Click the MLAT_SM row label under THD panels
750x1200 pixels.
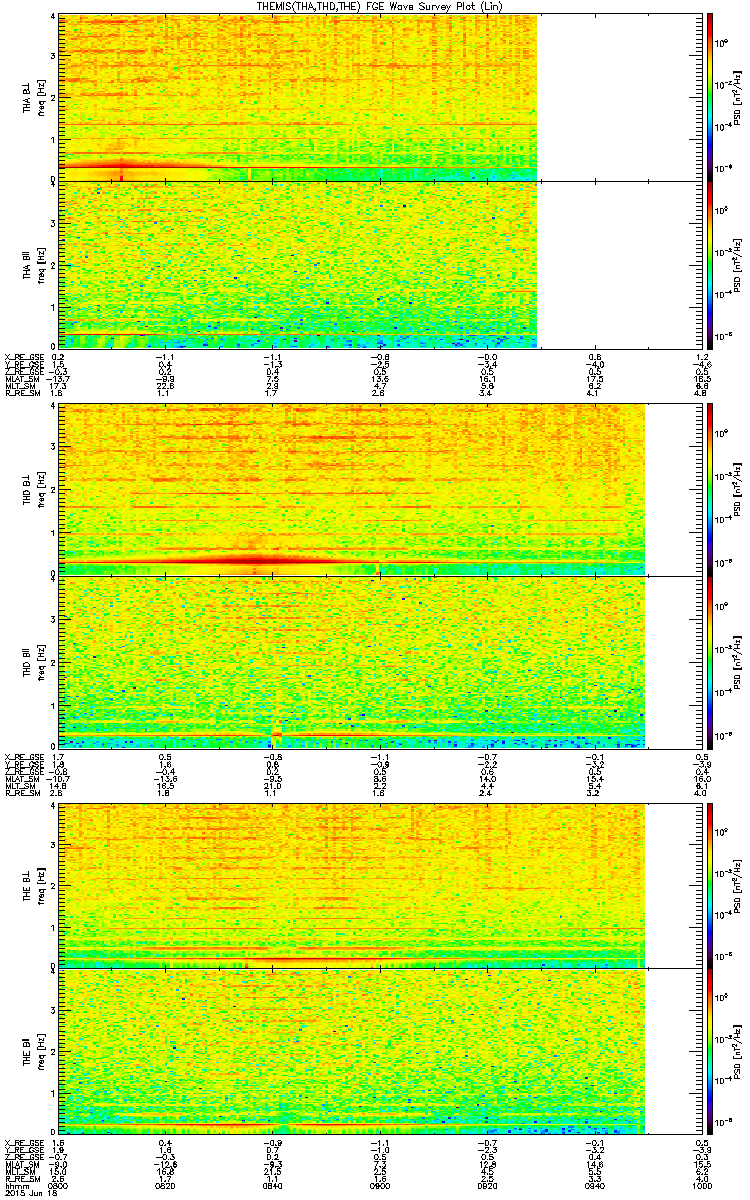tap(22, 777)
